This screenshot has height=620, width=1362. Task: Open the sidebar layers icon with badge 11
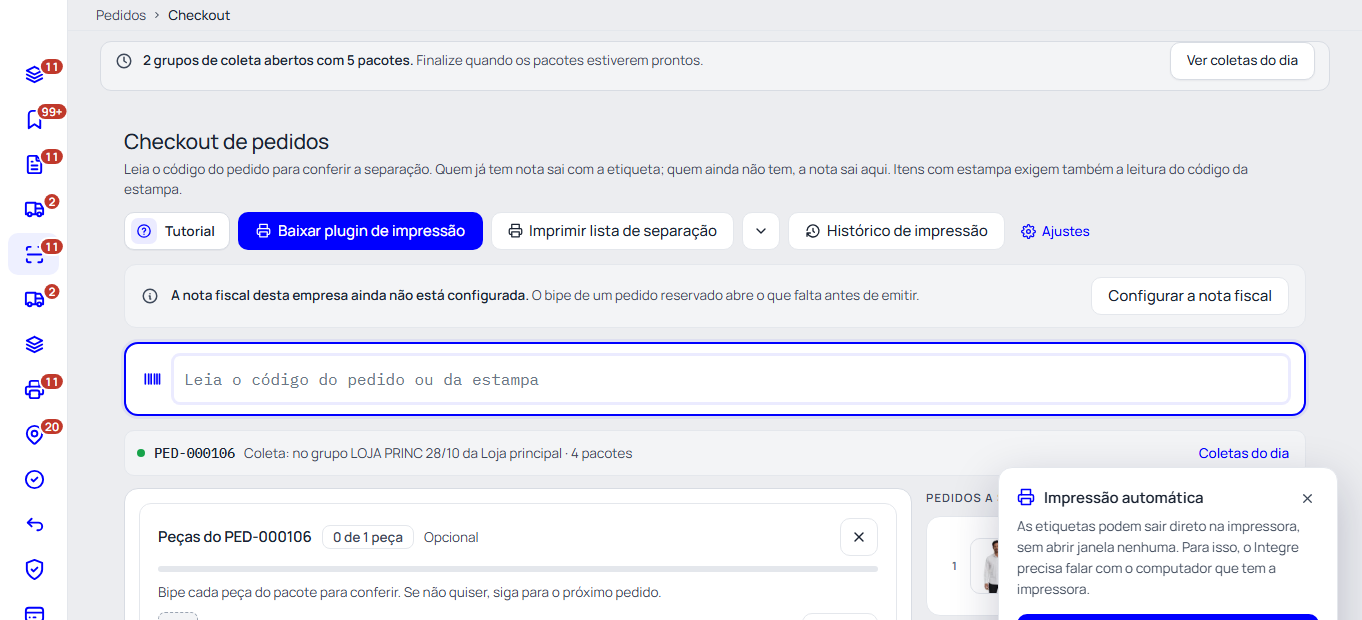pos(34,74)
